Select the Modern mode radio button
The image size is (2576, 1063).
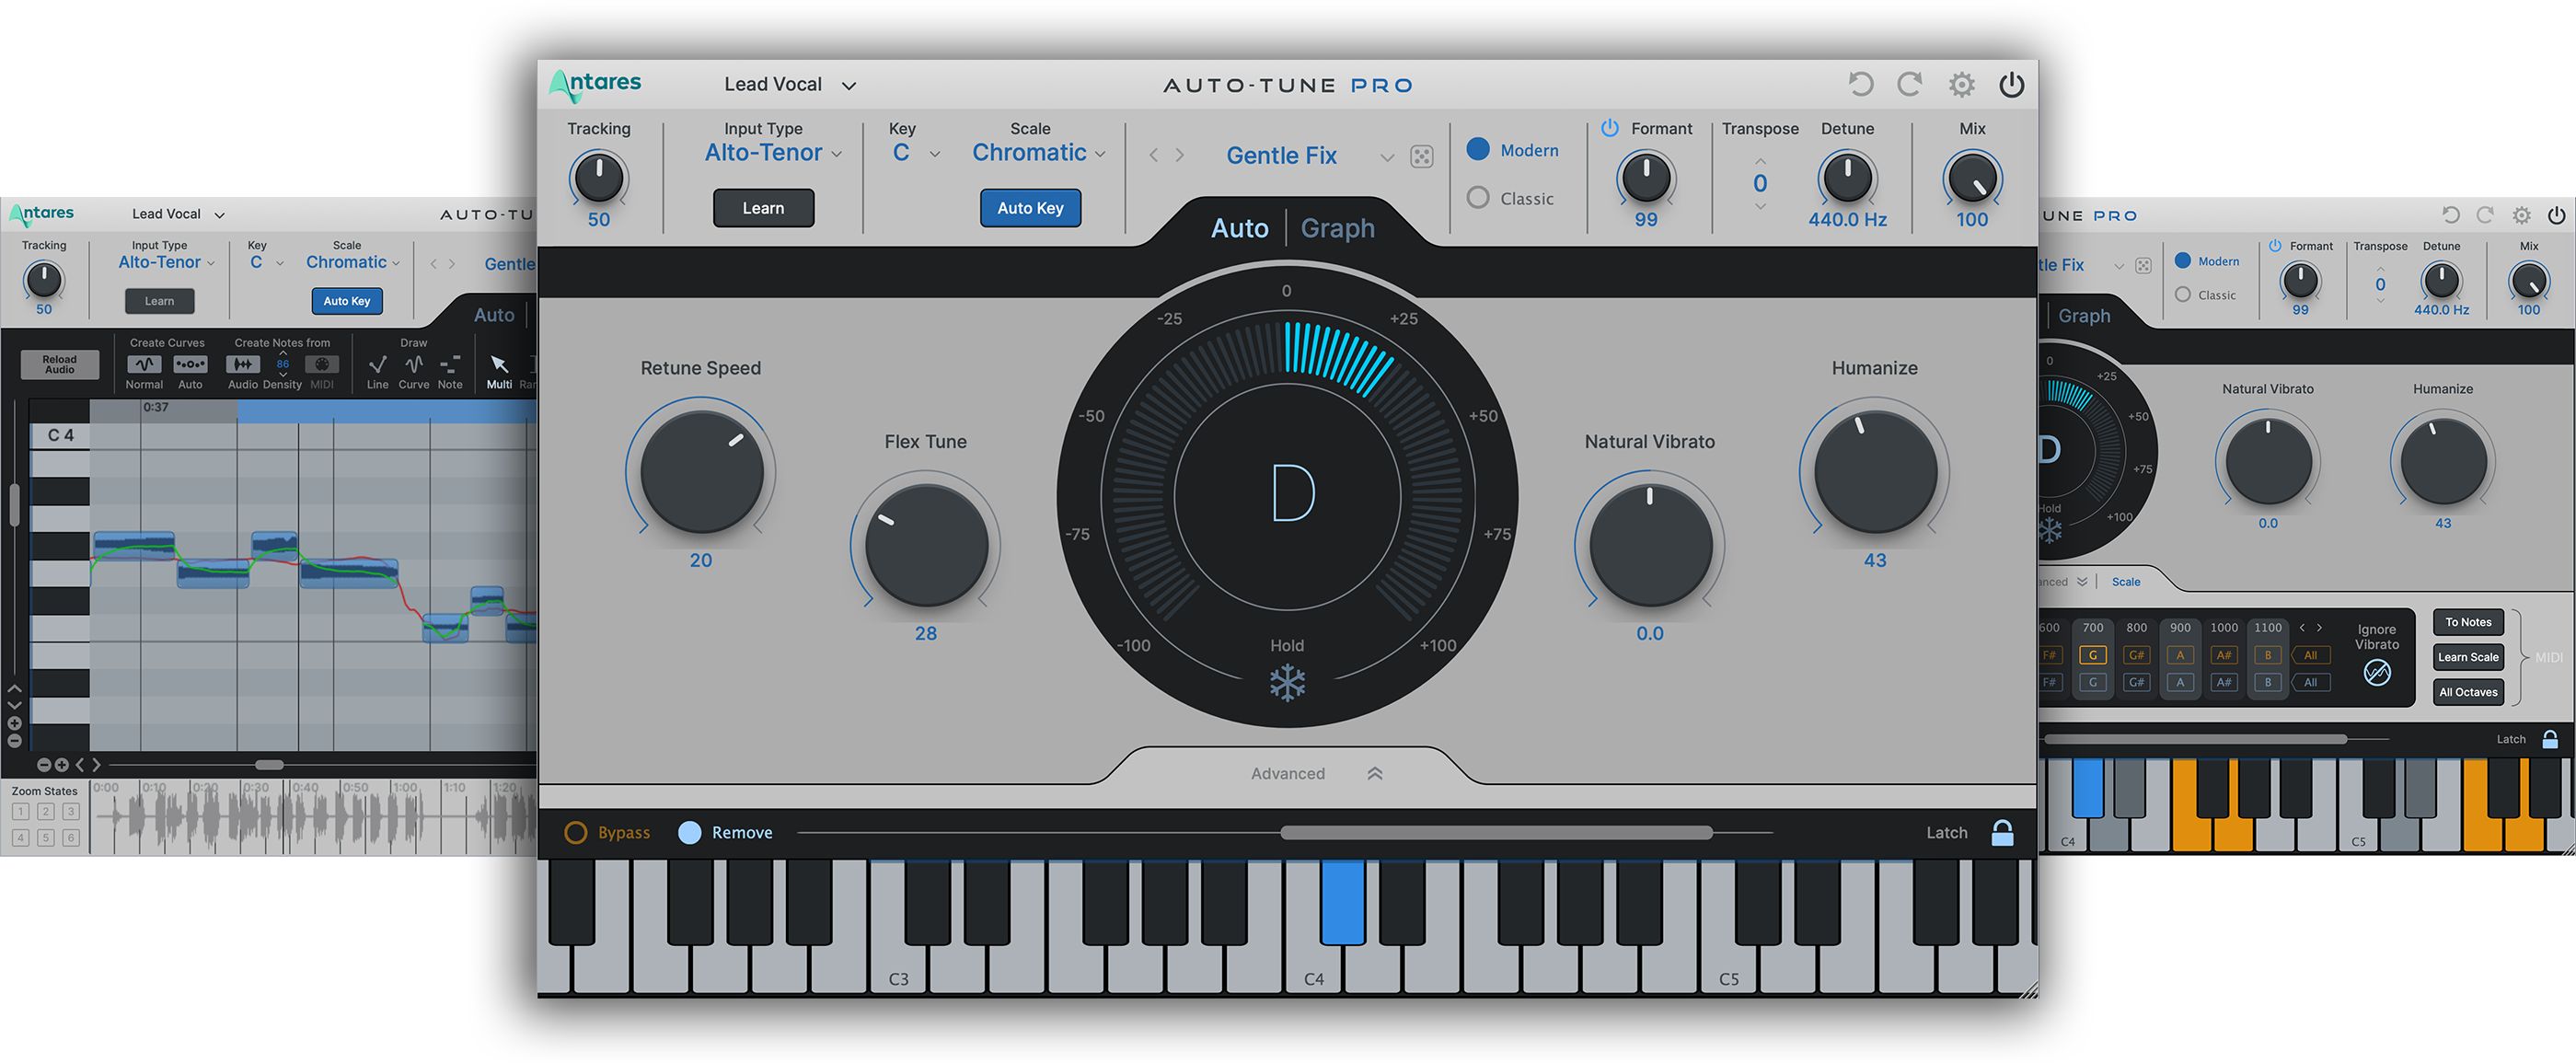pos(1478,149)
